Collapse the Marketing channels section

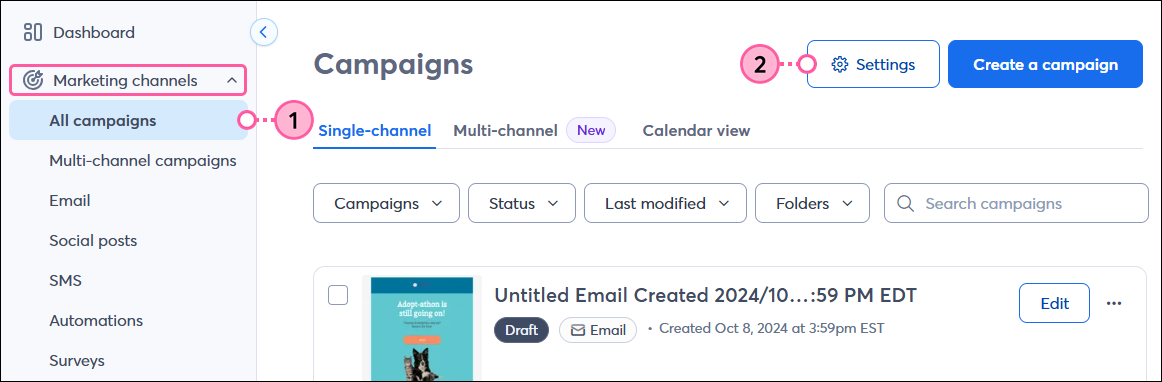point(232,80)
